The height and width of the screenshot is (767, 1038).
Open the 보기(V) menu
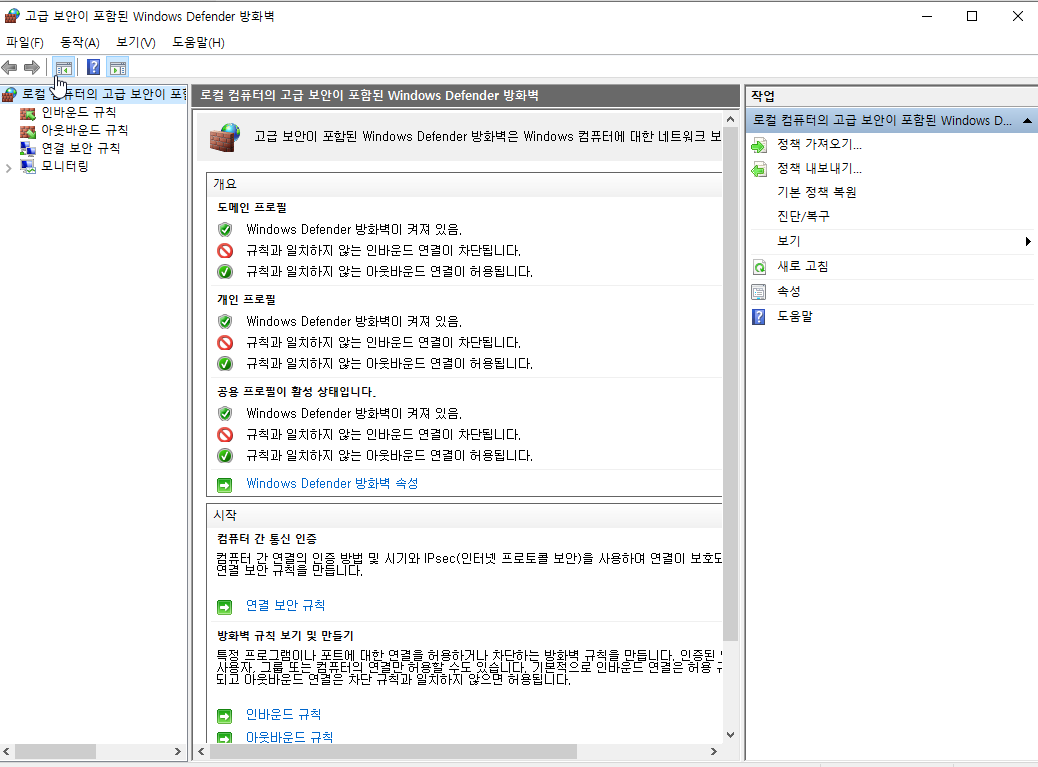pyautogui.click(x=136, y=42)
